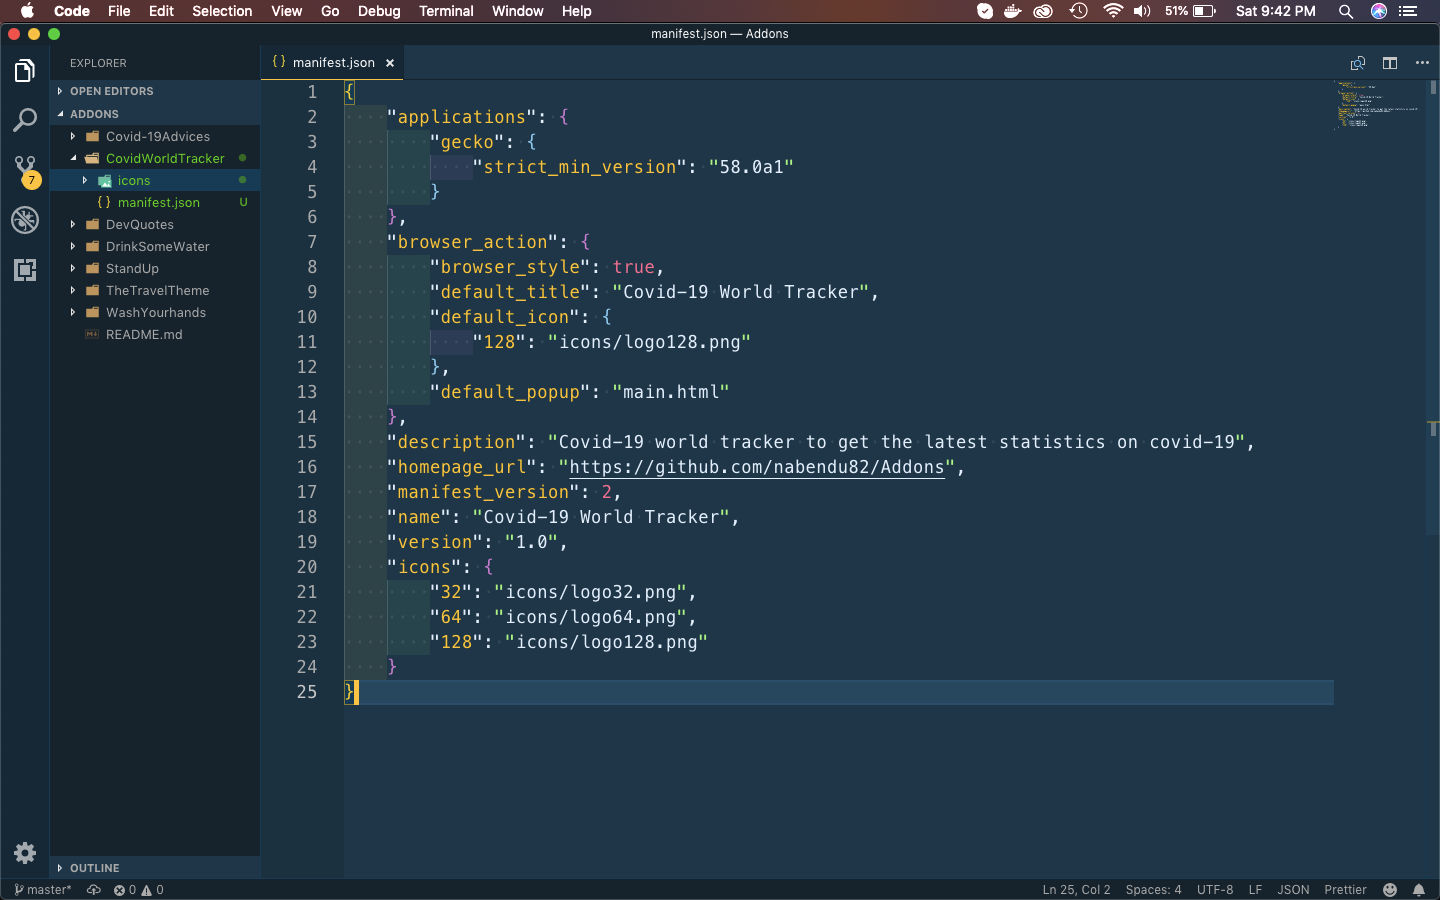Click the Open Changes icon in editor toolbar

coord(1358,63)
